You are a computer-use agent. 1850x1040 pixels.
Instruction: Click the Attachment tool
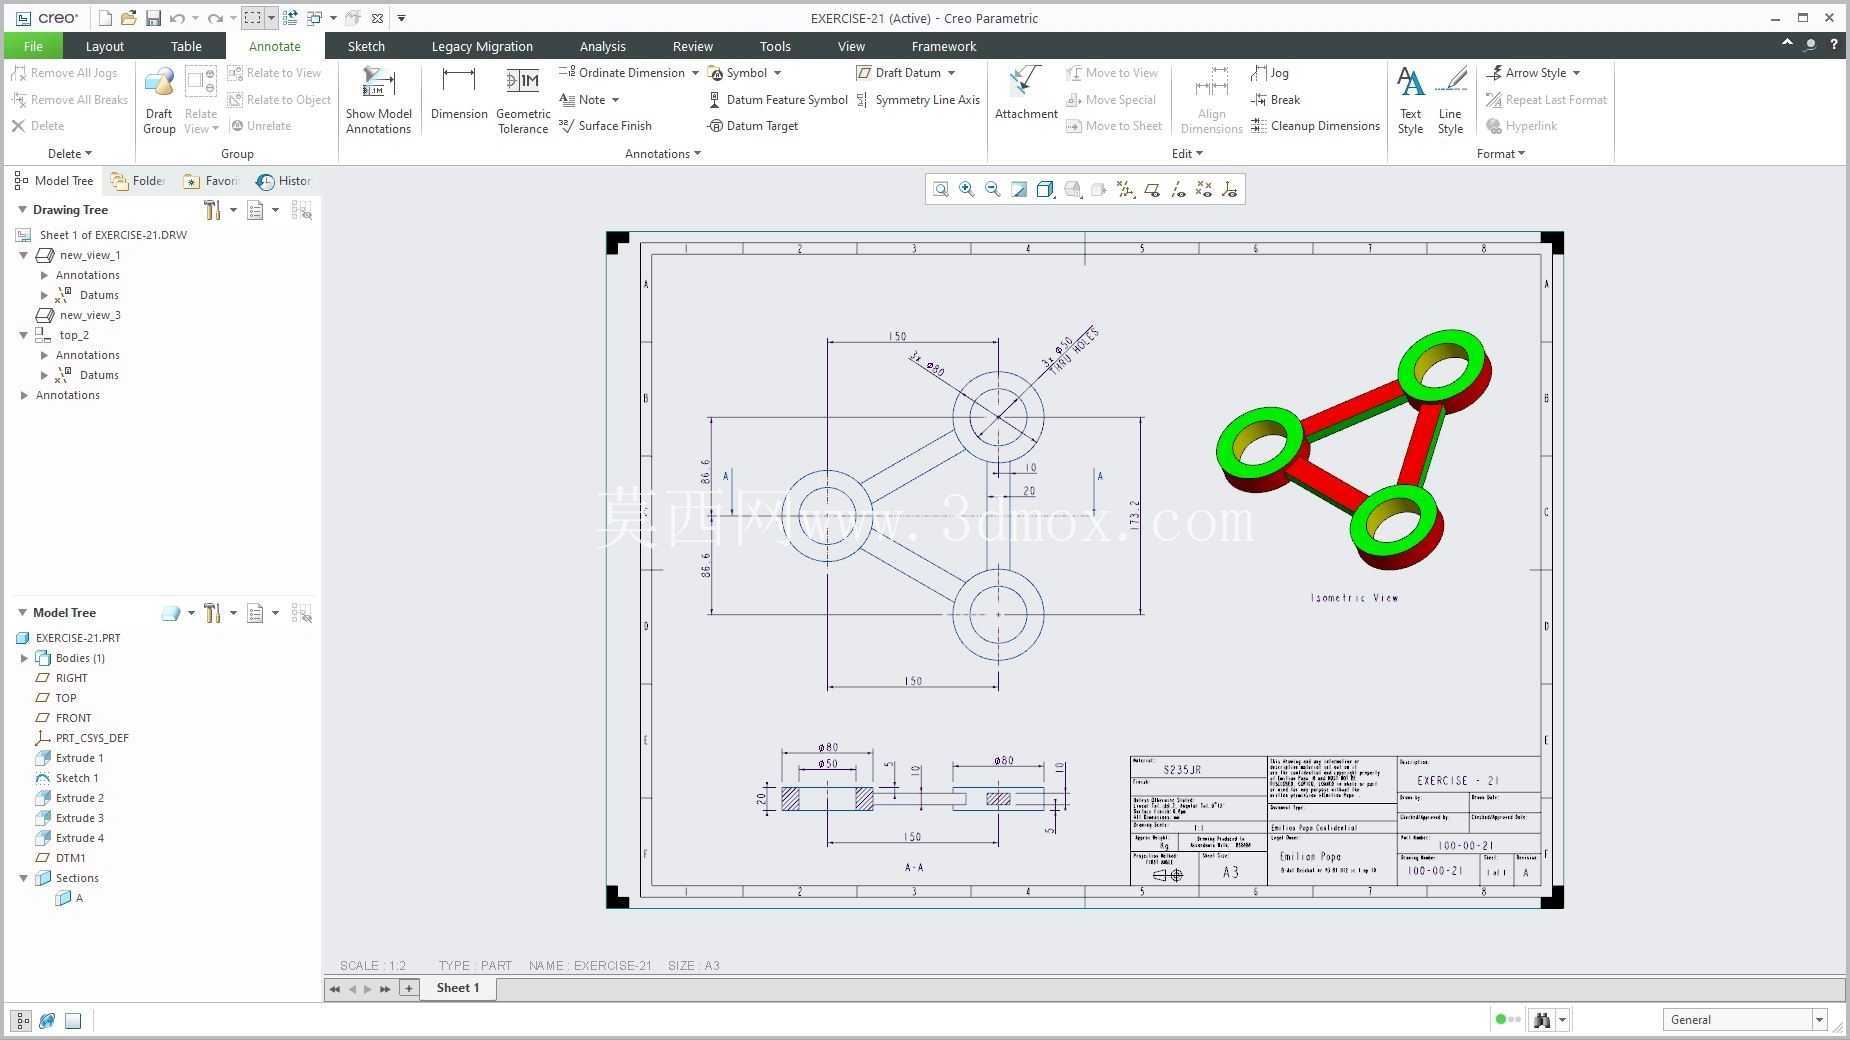click(1026, 94)
